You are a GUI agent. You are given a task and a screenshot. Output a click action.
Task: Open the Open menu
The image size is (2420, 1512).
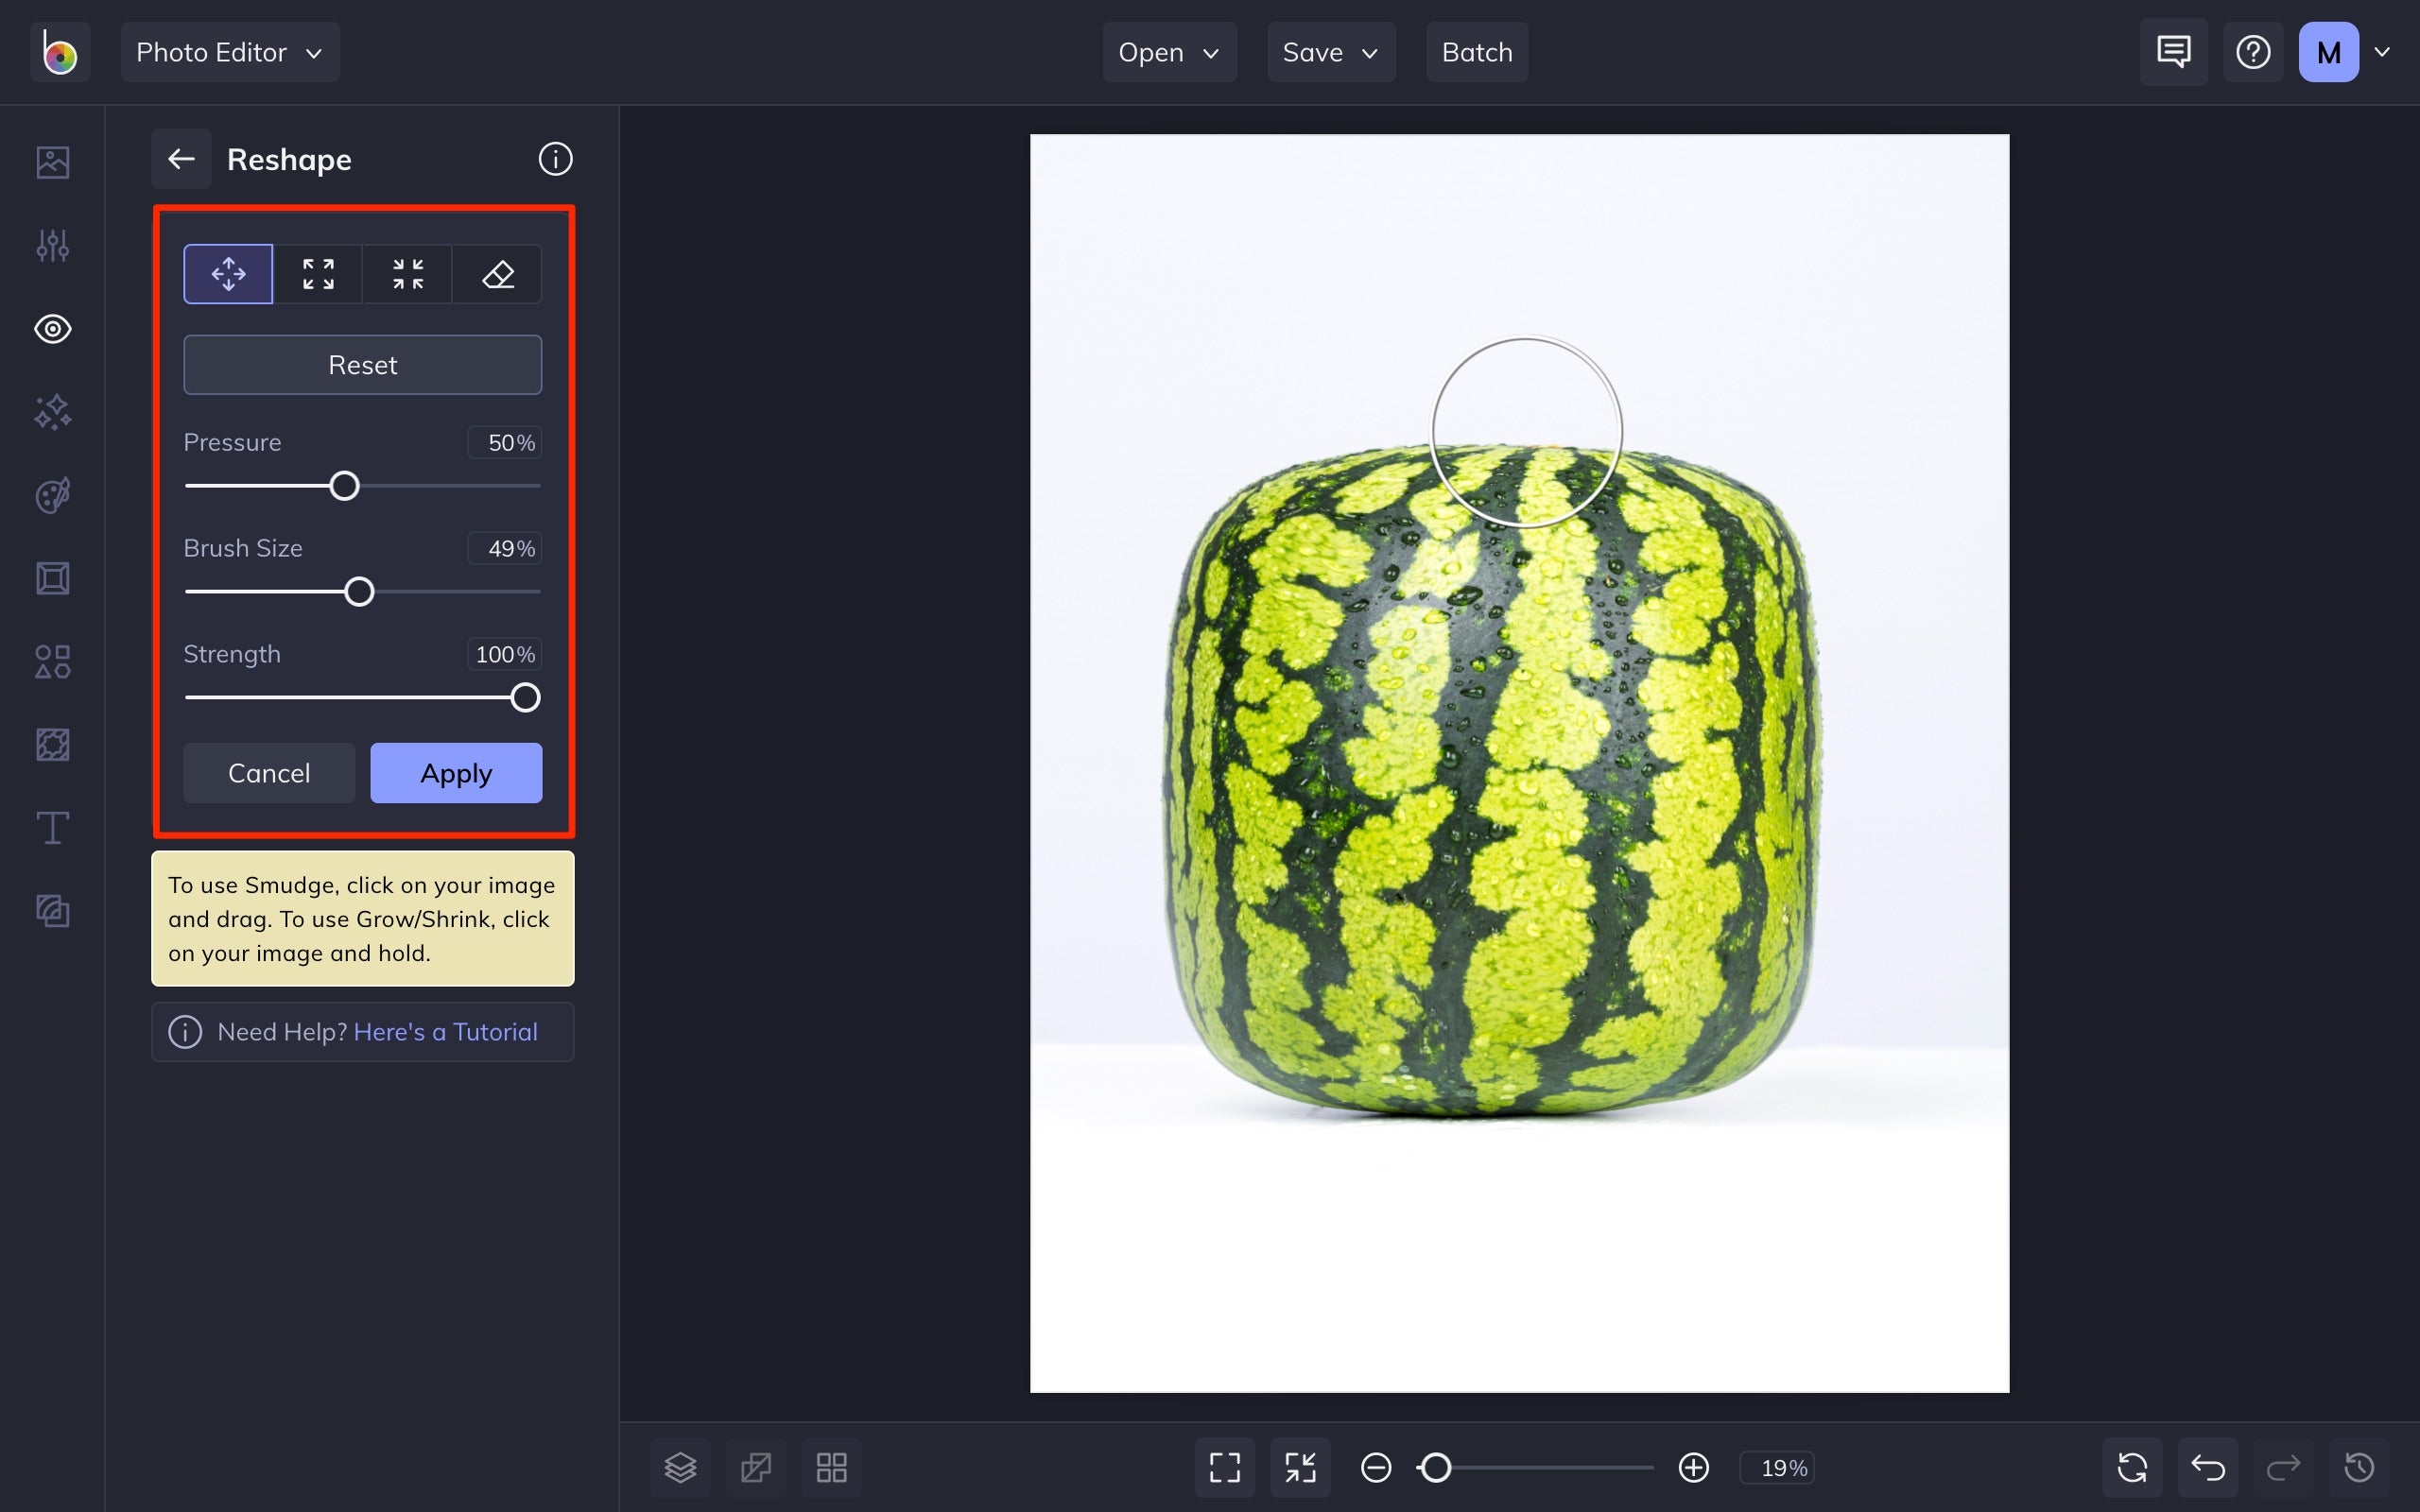[1169, 52]
